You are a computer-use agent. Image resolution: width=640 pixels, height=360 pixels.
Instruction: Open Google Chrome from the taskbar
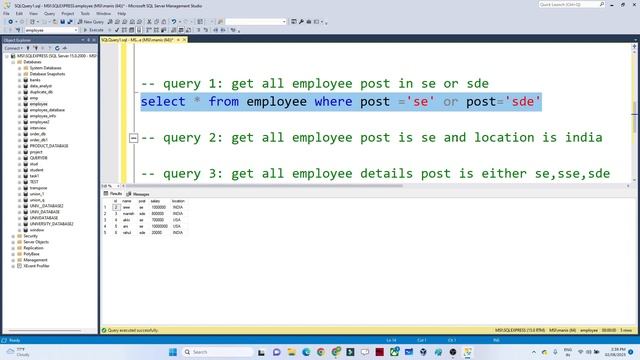[321, 352]
